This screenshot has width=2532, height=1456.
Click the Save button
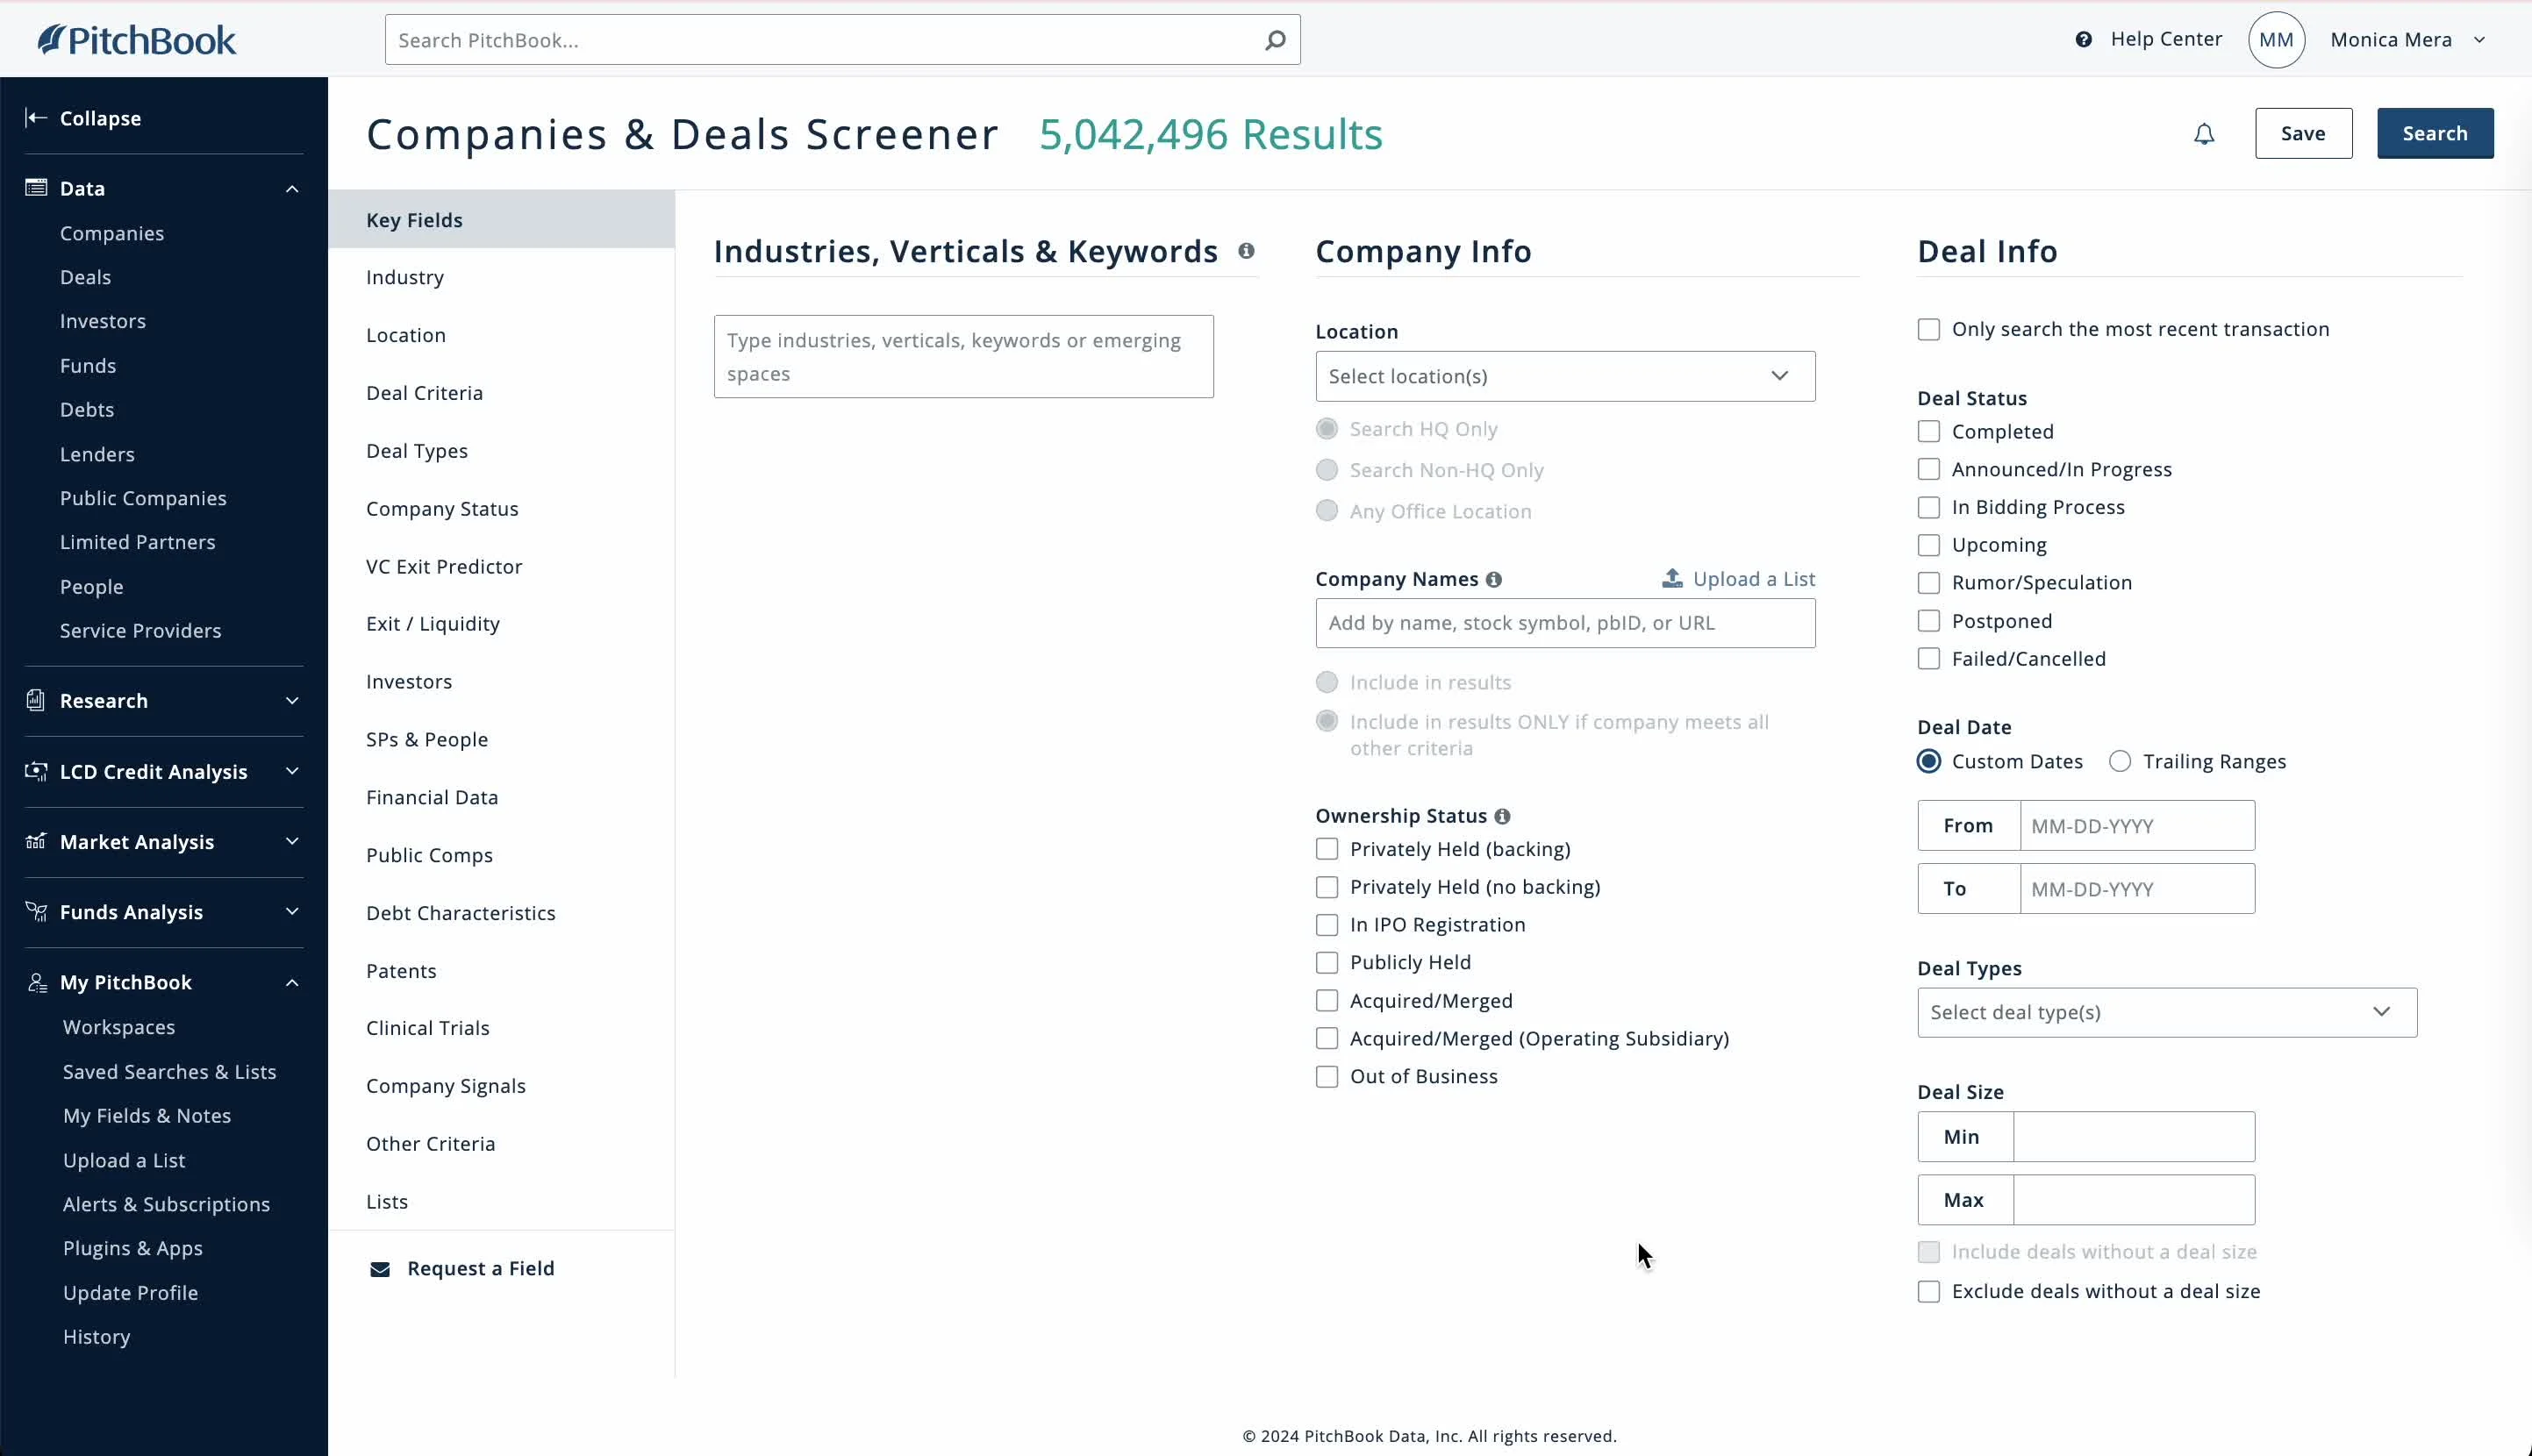(x=2303, y=134)
